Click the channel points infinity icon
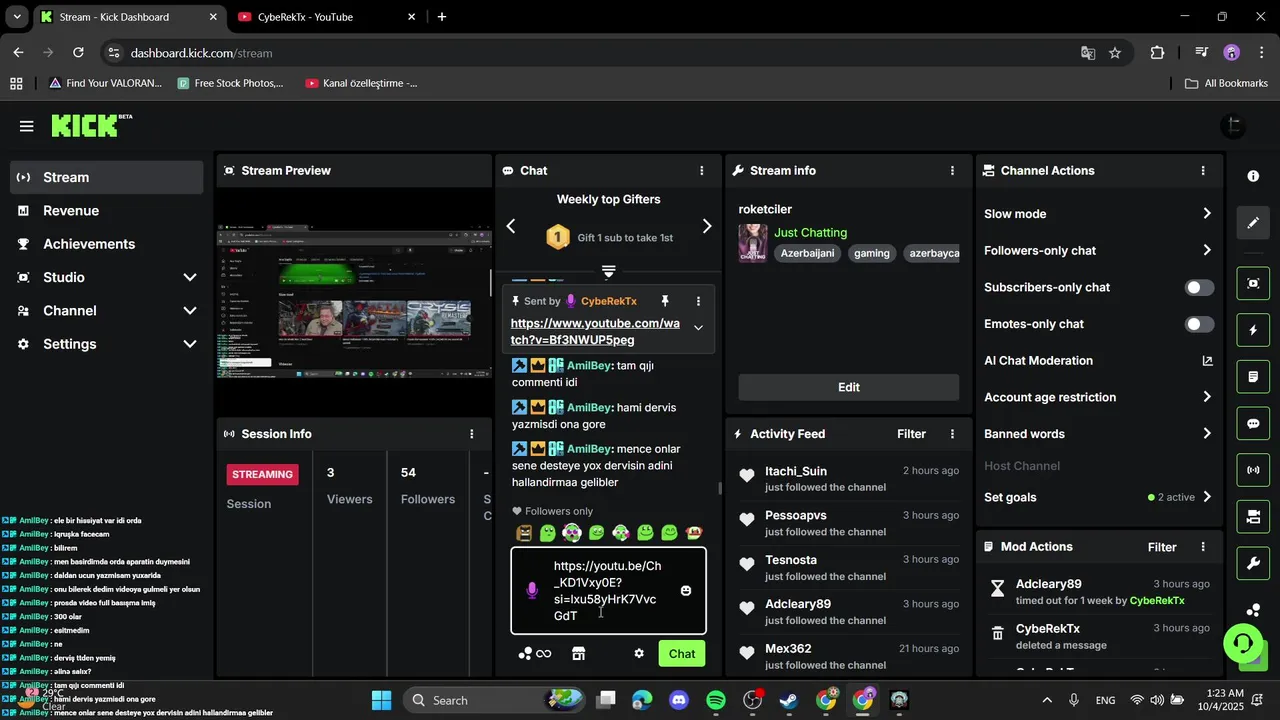The height and width of the screenshot is (720, 1280). click(x=535, y=653)
